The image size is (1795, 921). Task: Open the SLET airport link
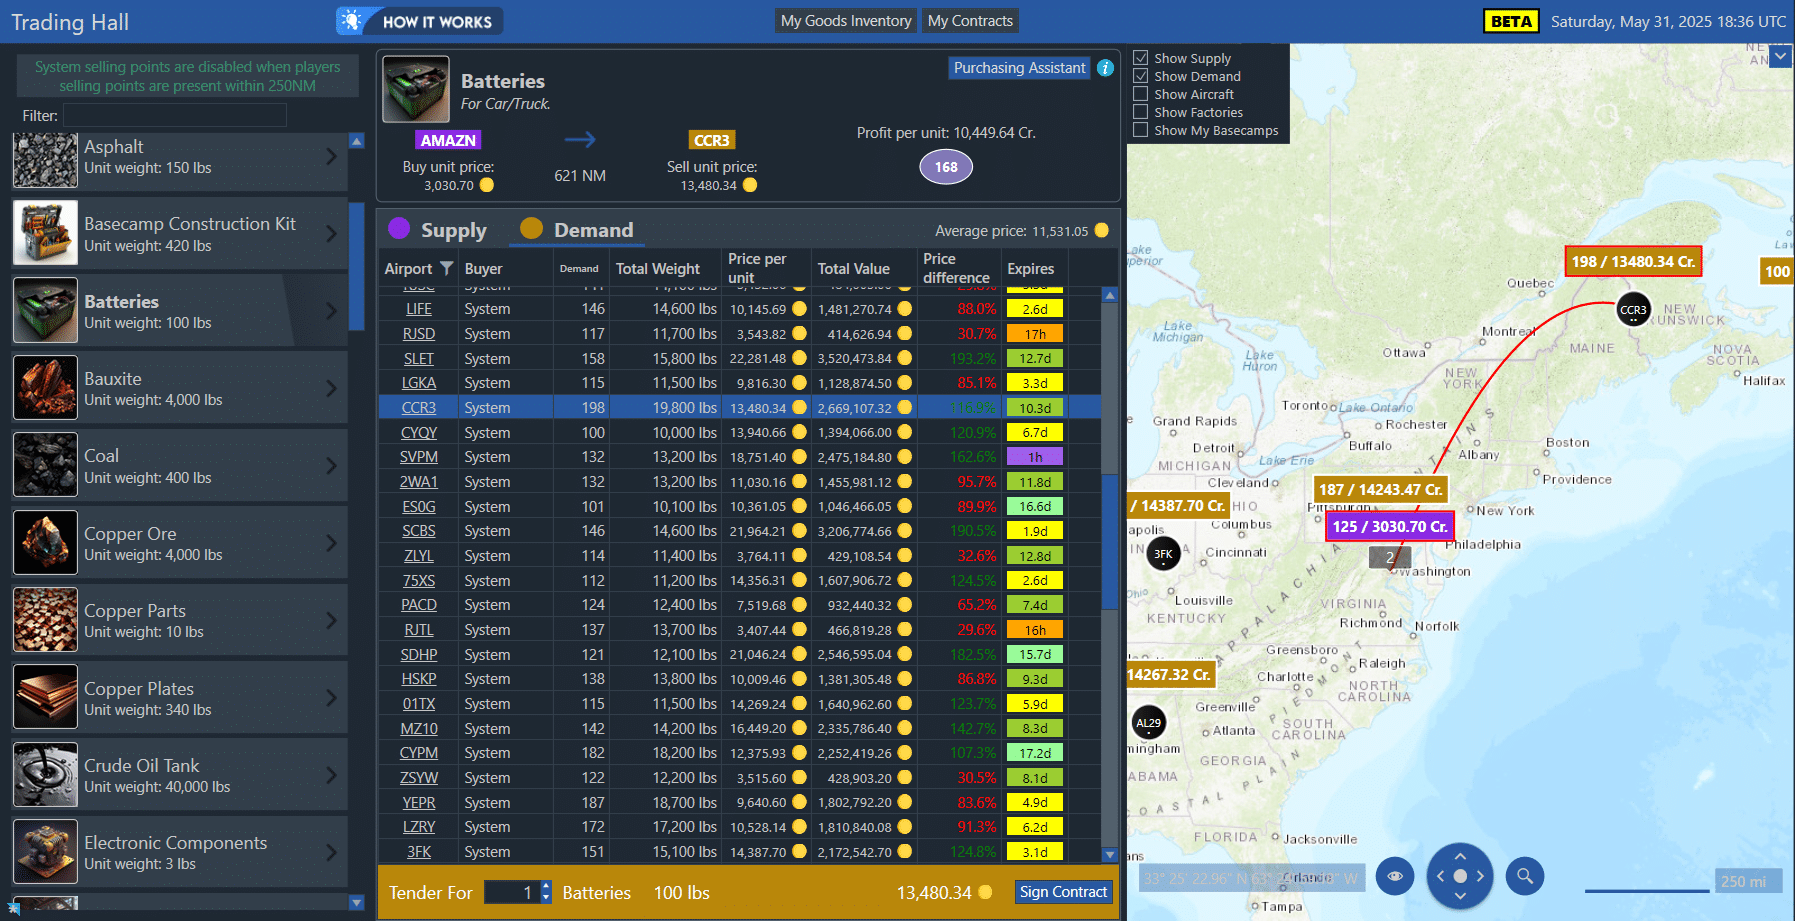point(419,358)
